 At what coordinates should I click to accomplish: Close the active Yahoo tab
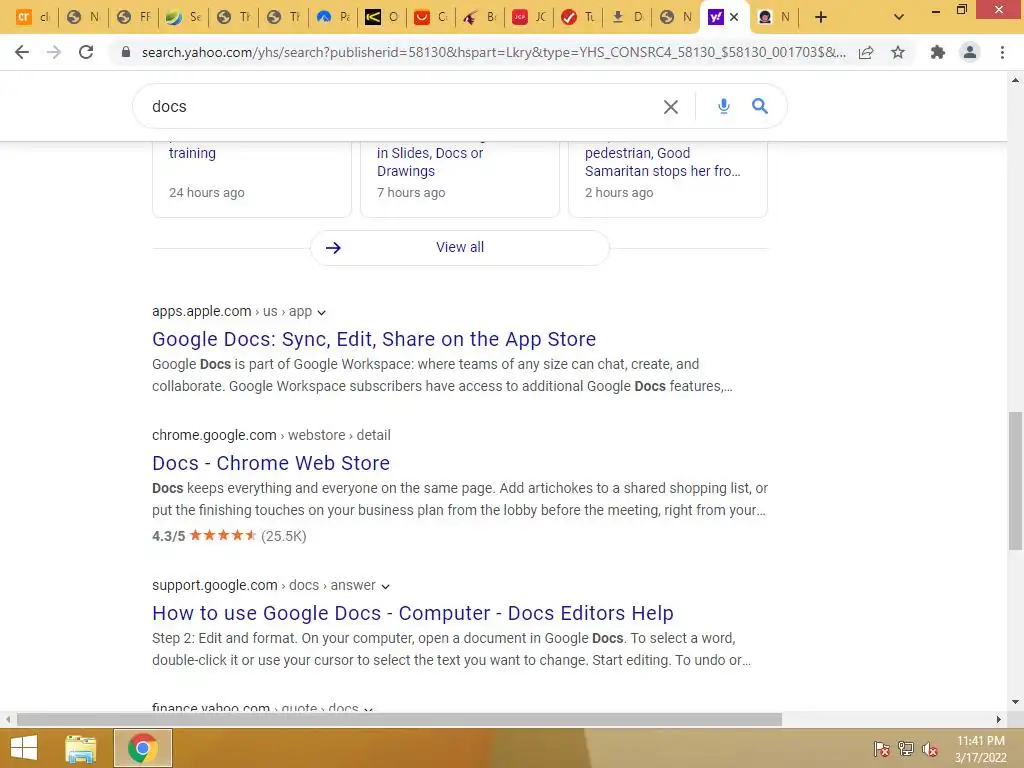click(734, 17)
